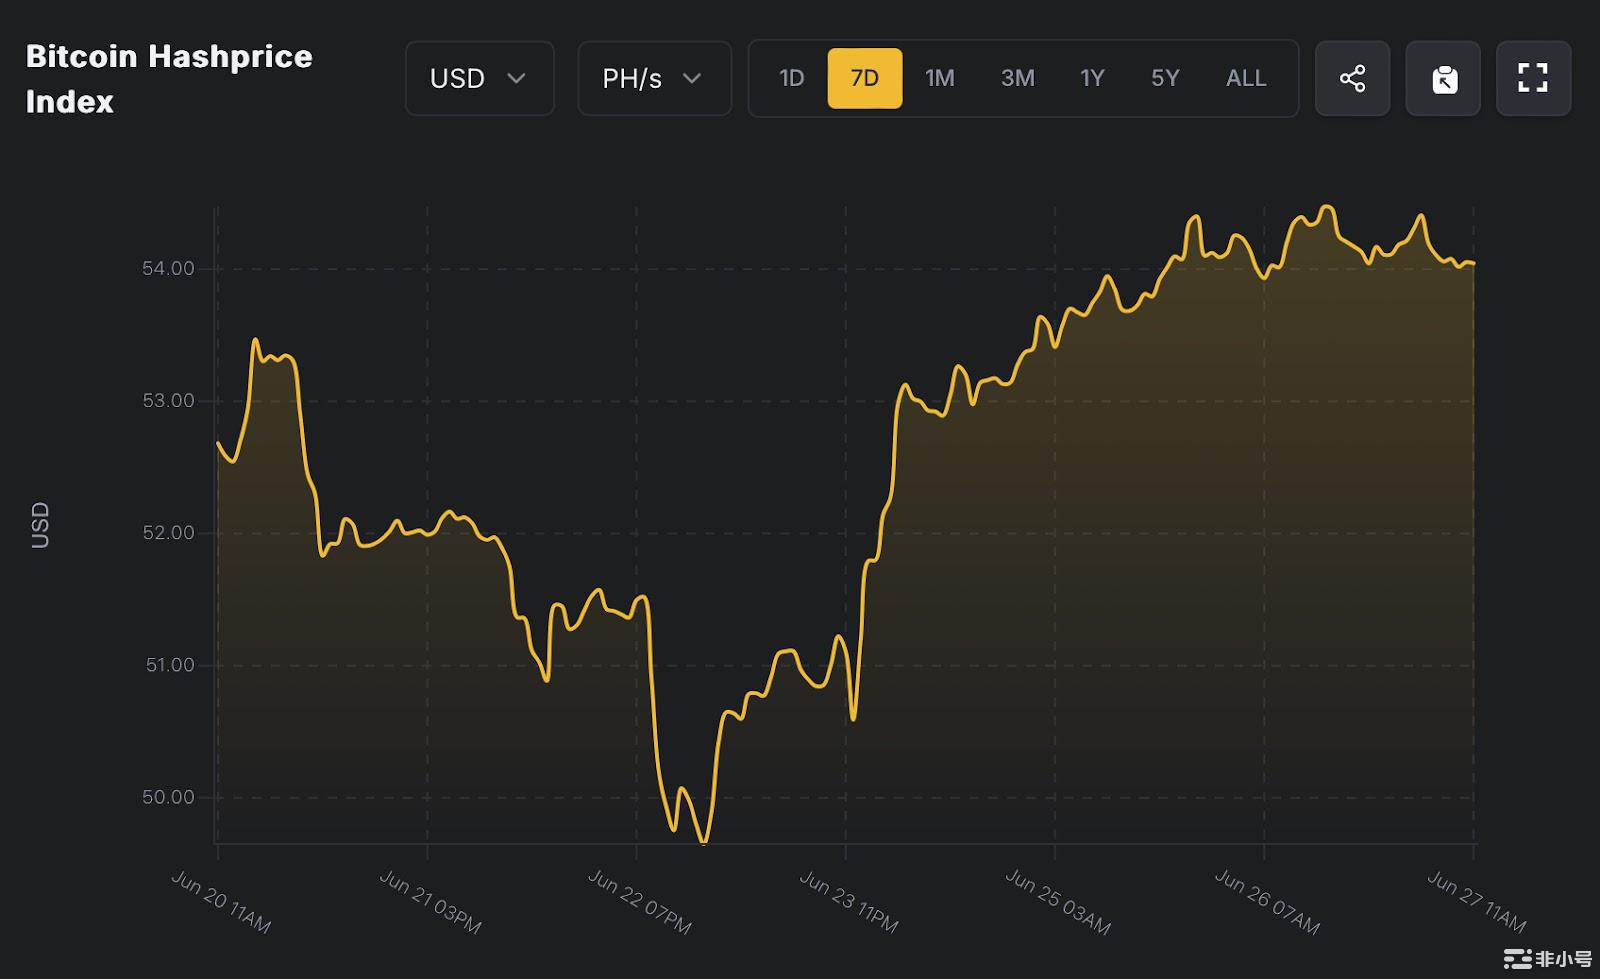Viewport: 1600px width, 979px height.
Task: Click the Bitcoin Hashprice Index title
Action: (169, 78)
